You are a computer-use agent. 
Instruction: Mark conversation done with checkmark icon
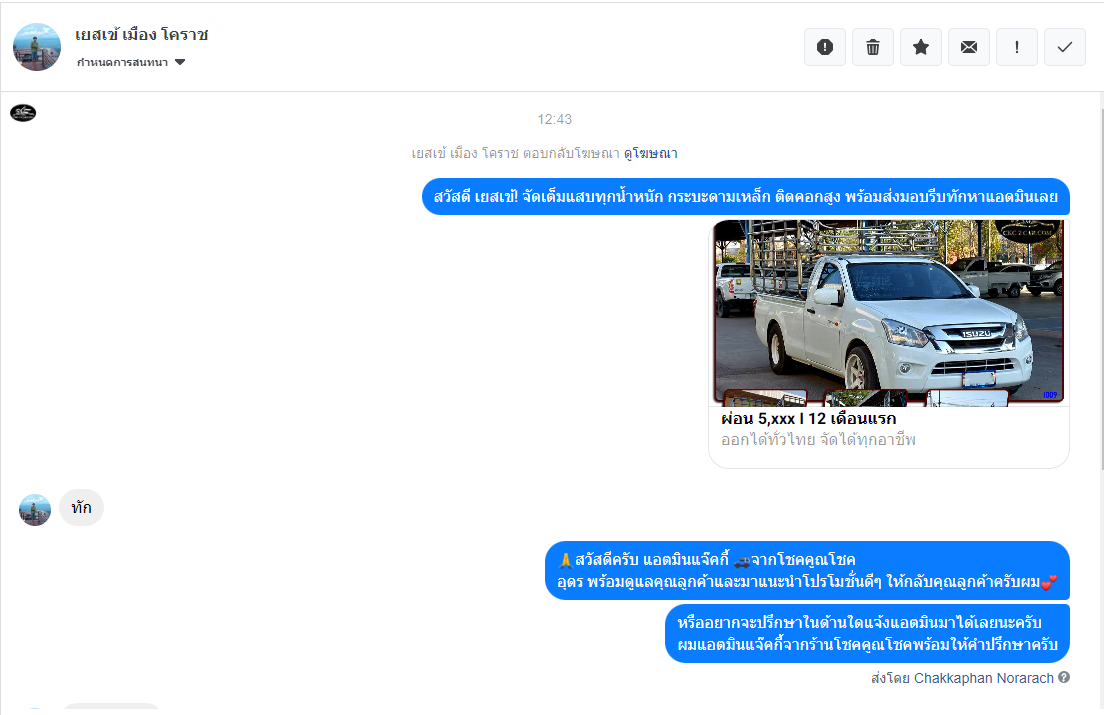click(x=1065, y=47)
